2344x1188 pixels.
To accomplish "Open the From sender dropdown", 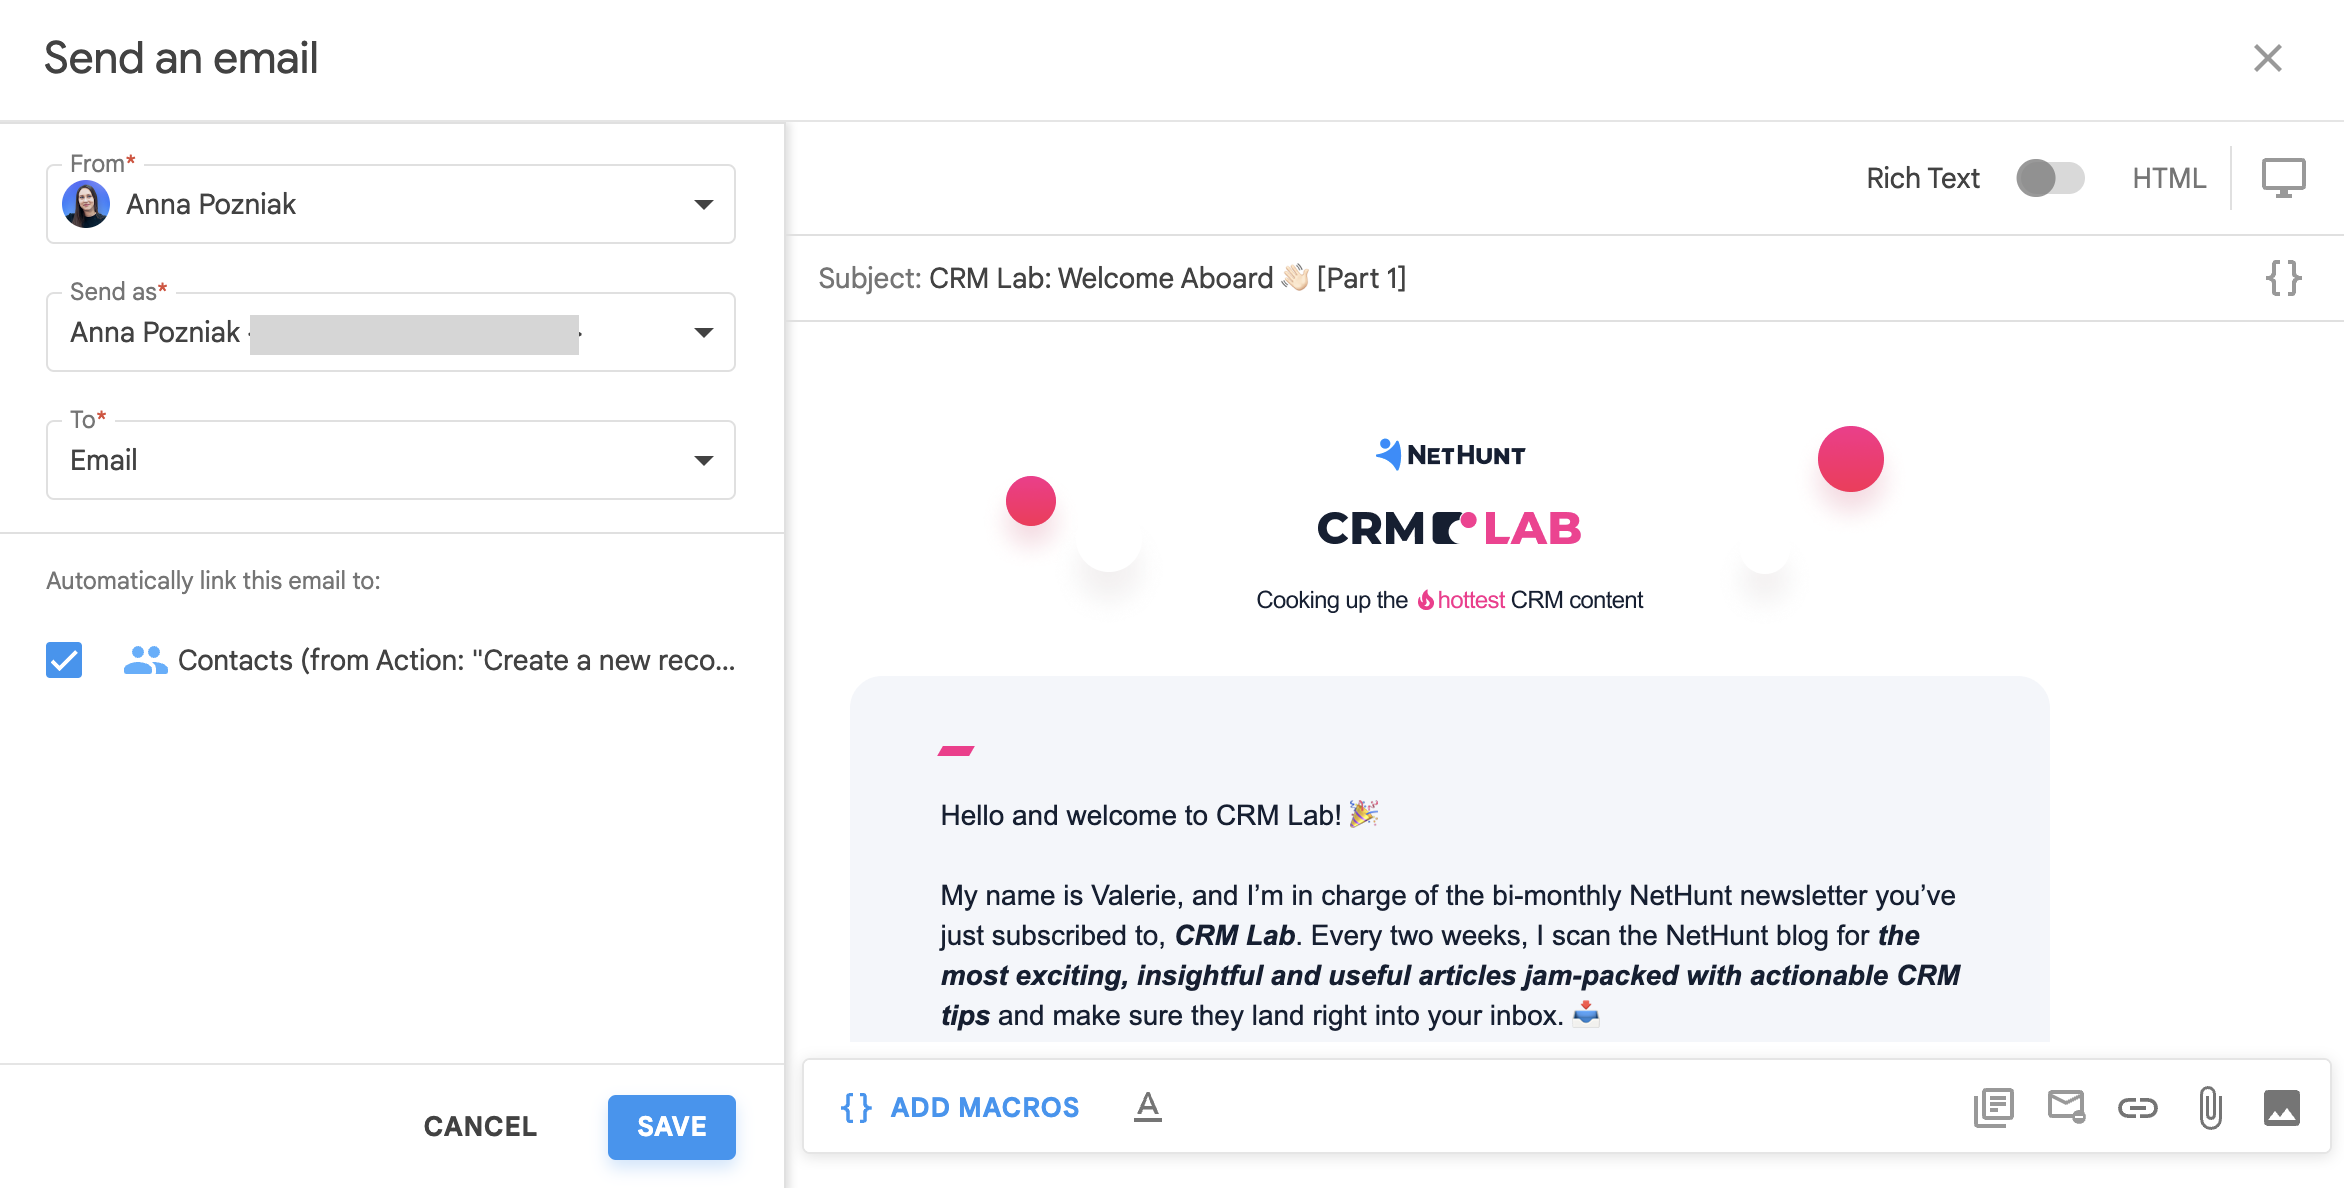I will point(391,204).
